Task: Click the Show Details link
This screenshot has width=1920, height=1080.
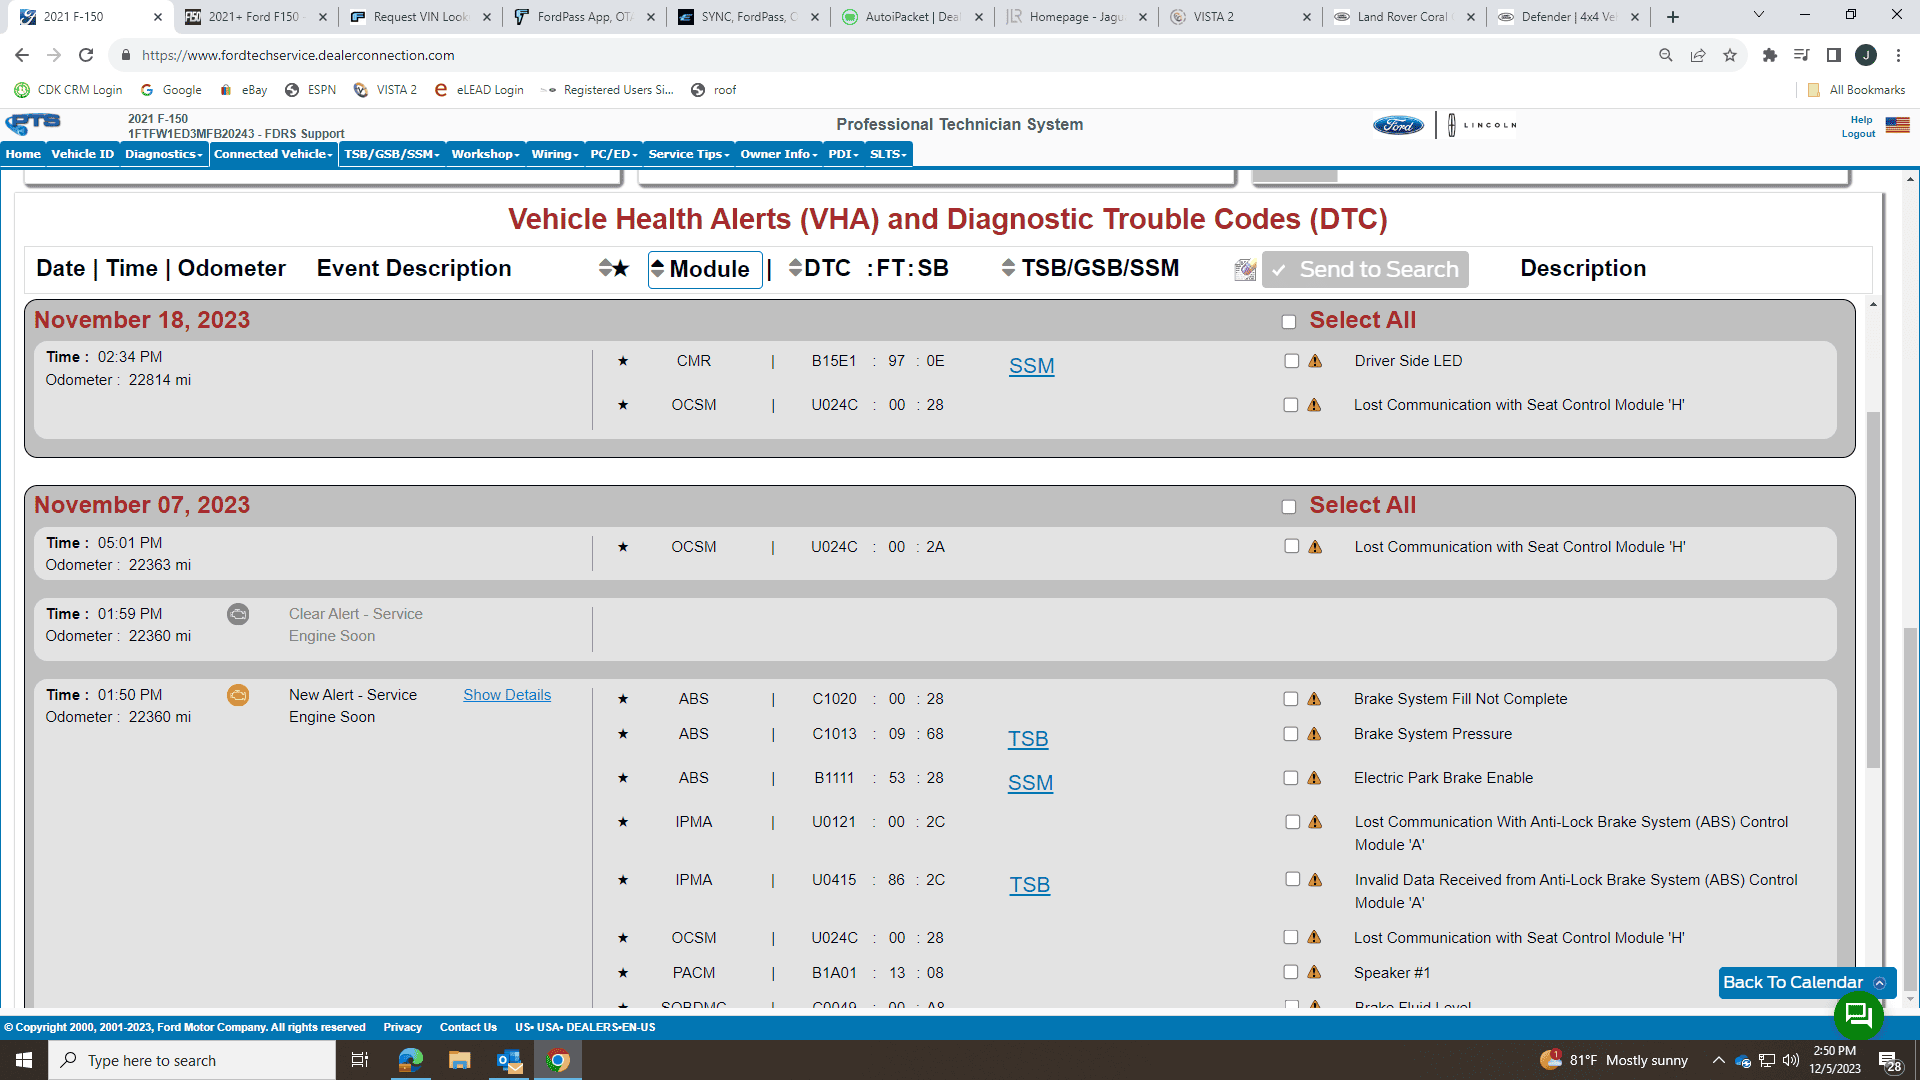Action: [507, 695]
